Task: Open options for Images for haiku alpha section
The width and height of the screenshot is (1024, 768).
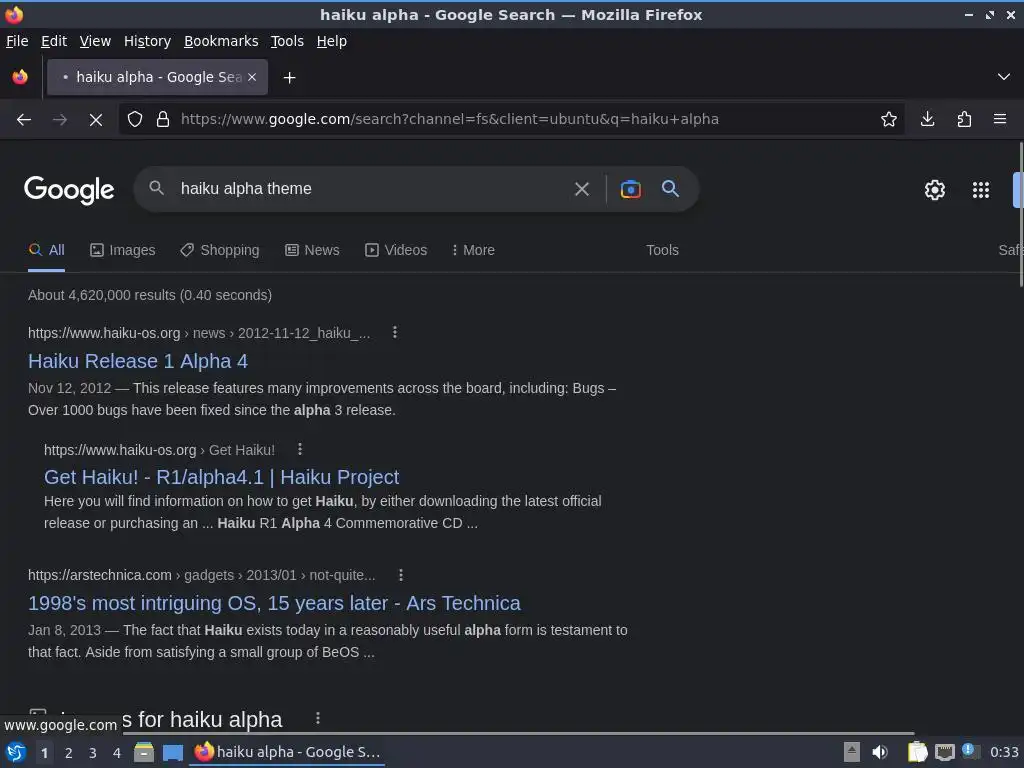Action: pyautogui.click(x=317, y=718)
